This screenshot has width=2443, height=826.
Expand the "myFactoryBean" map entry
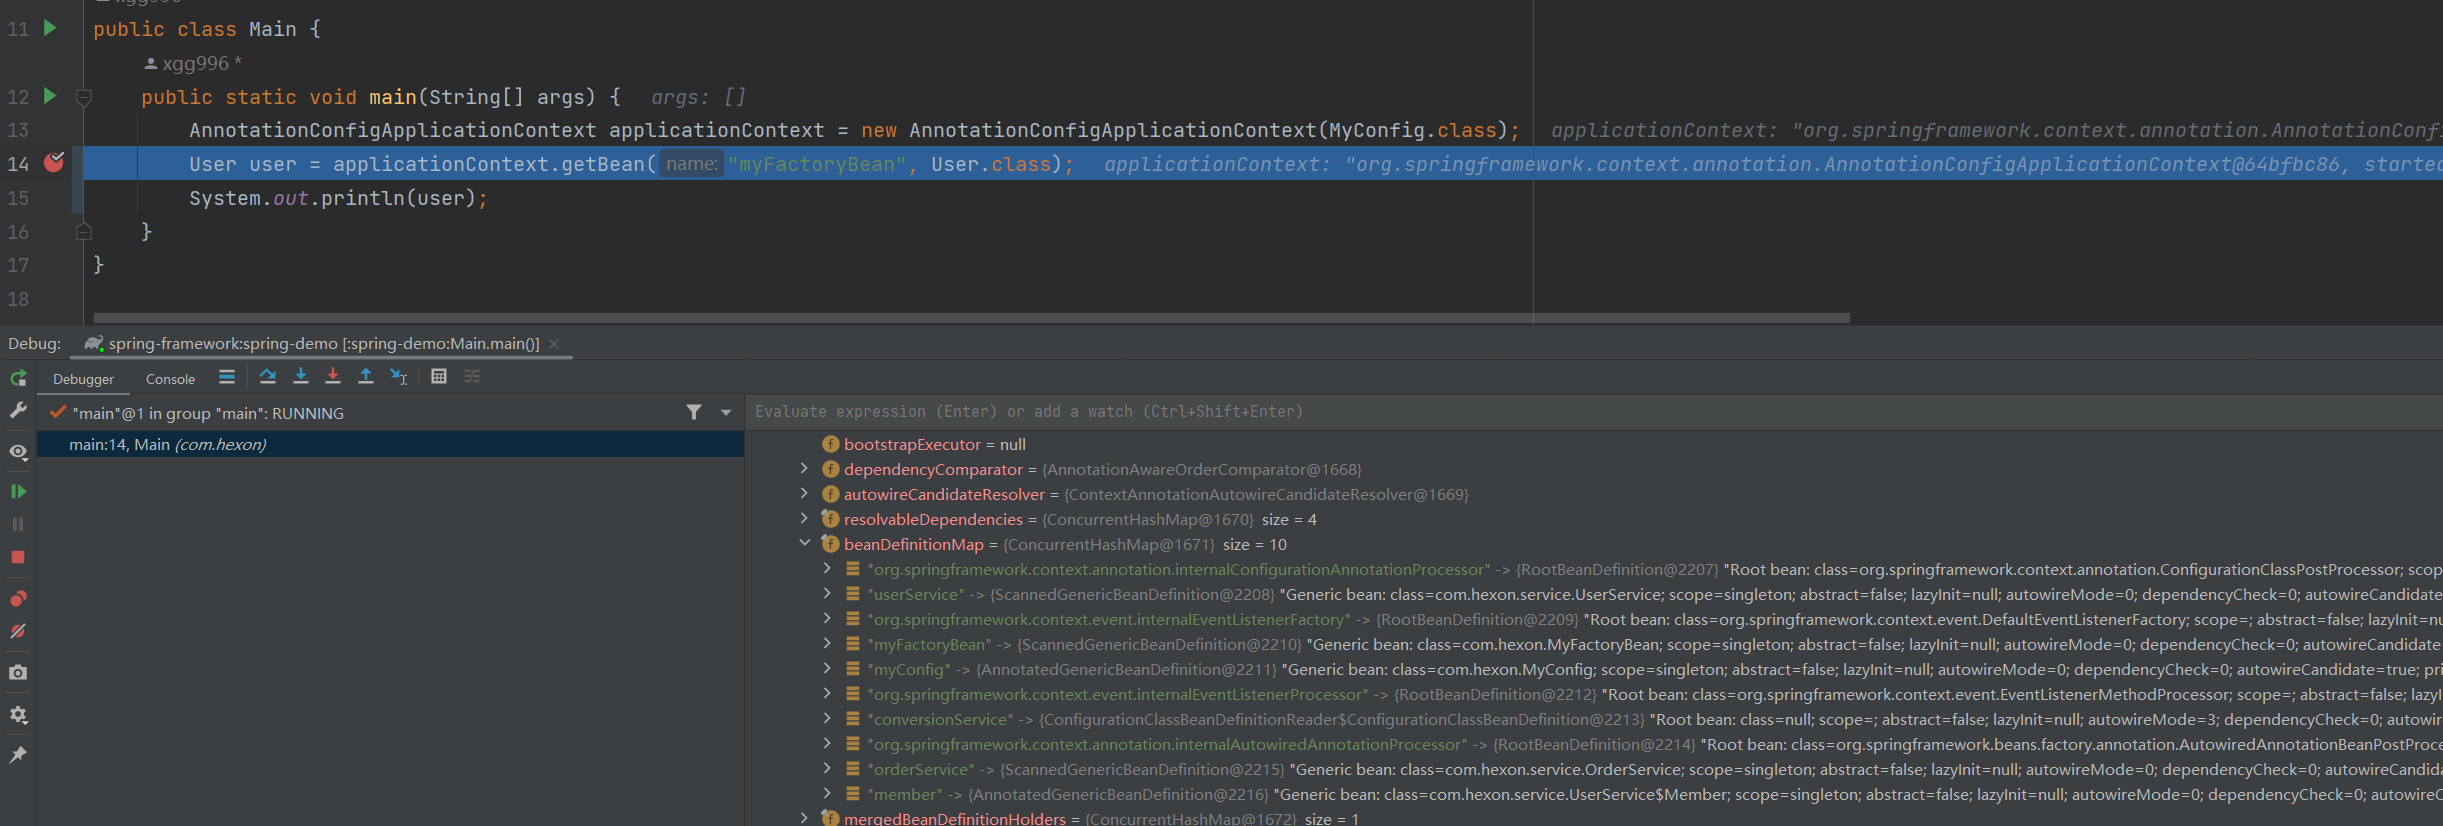pyautogui.click(x=827, y=644)
